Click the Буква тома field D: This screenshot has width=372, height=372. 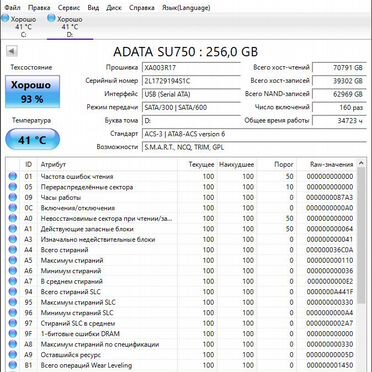(191, 120)
